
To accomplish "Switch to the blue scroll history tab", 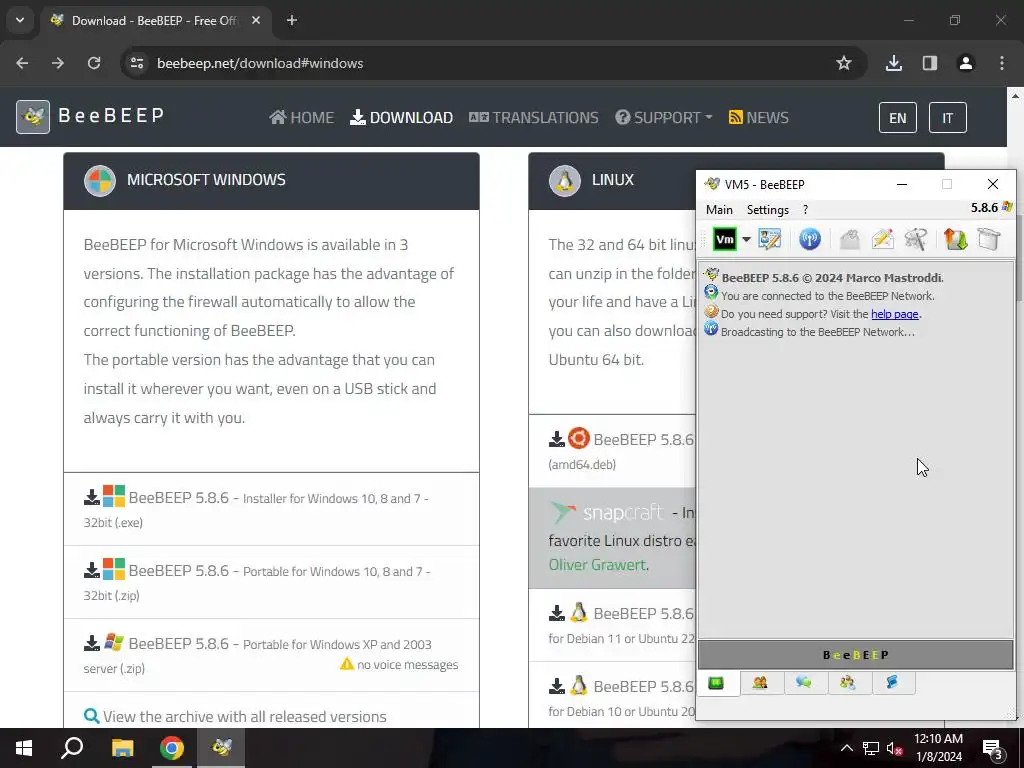I will pyautogui.click(x=892, y=683).
